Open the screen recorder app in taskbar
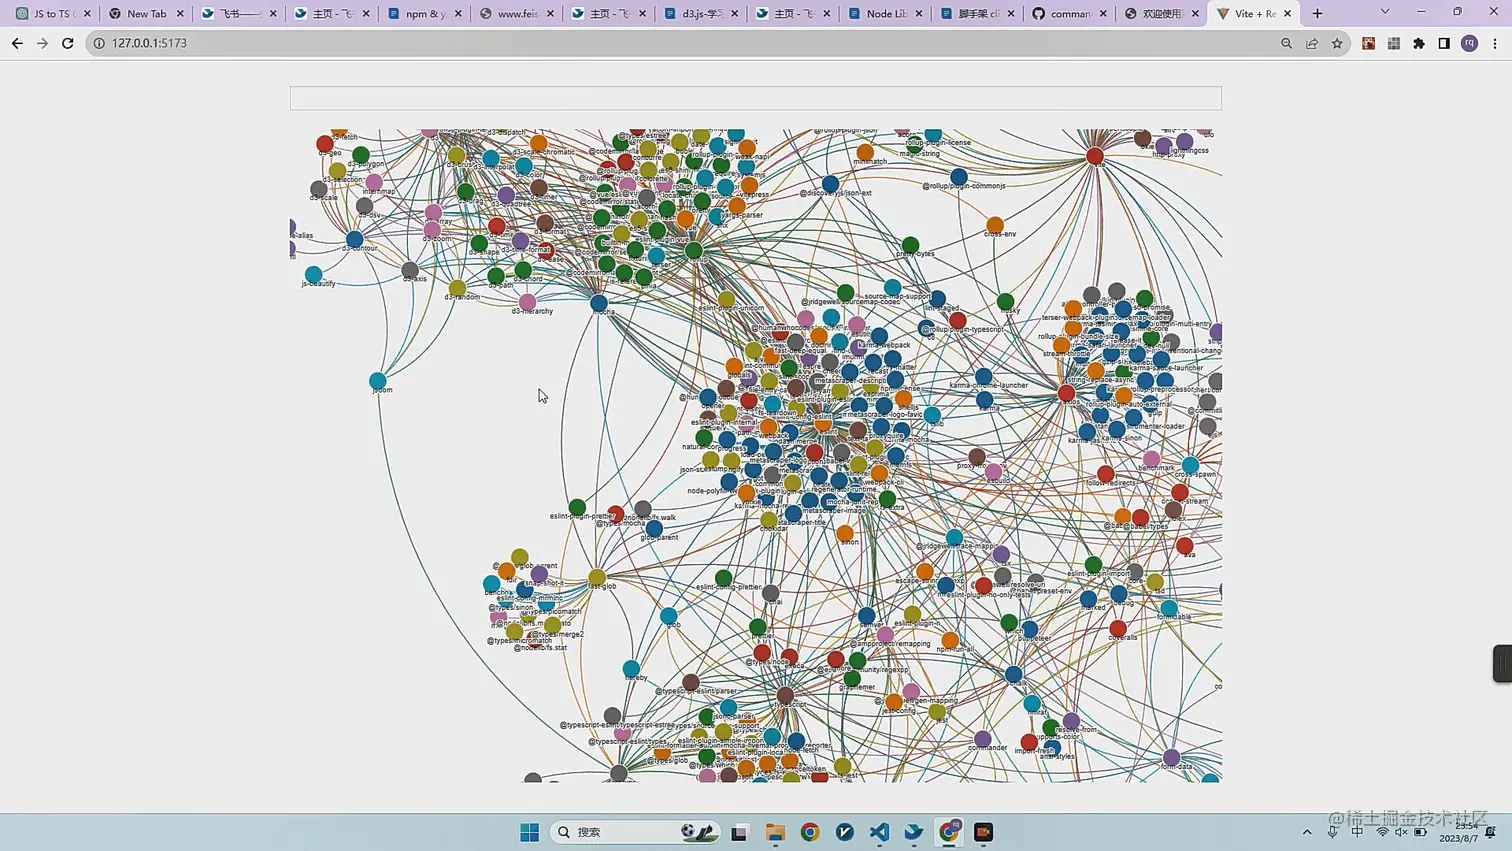1512x851 pixels. pyautogui.click(x=983, y=832)
